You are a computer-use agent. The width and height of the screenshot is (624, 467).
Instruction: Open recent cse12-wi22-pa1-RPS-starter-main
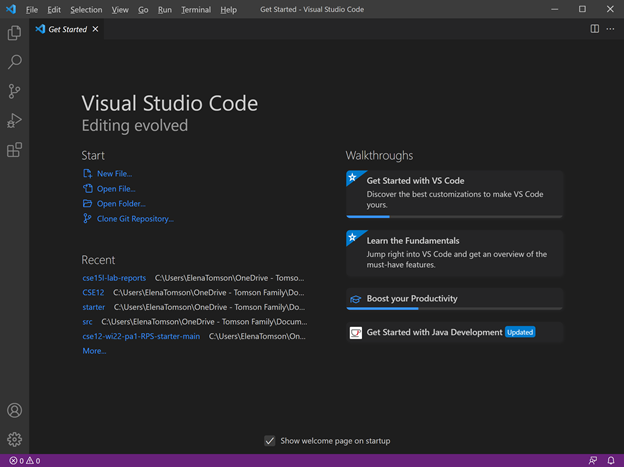pos(141,336)
